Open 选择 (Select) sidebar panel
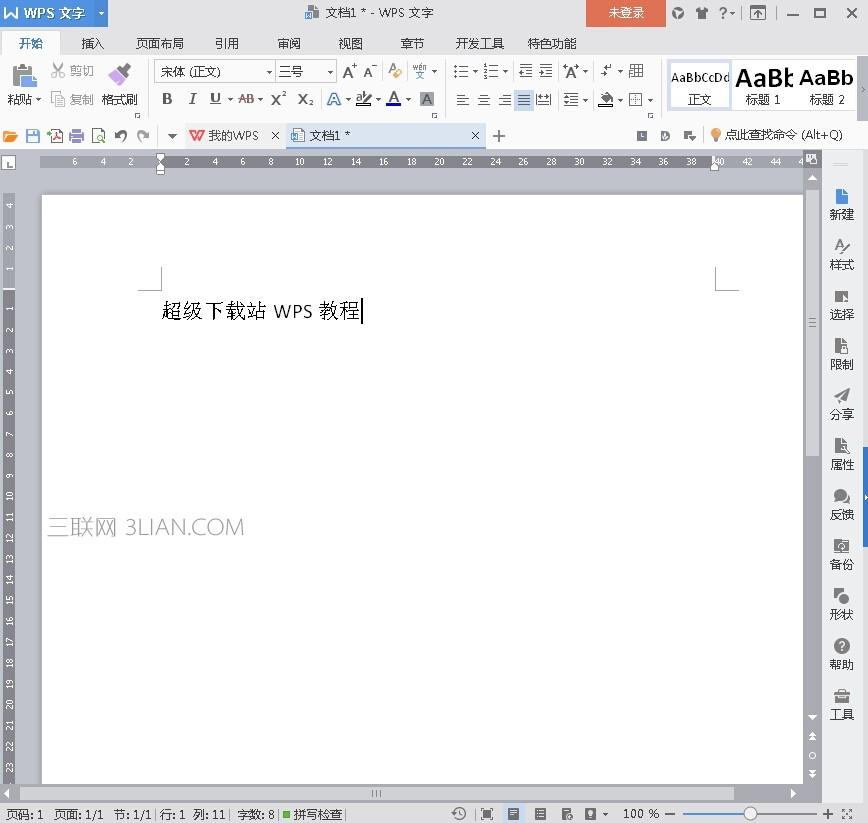 841,304
